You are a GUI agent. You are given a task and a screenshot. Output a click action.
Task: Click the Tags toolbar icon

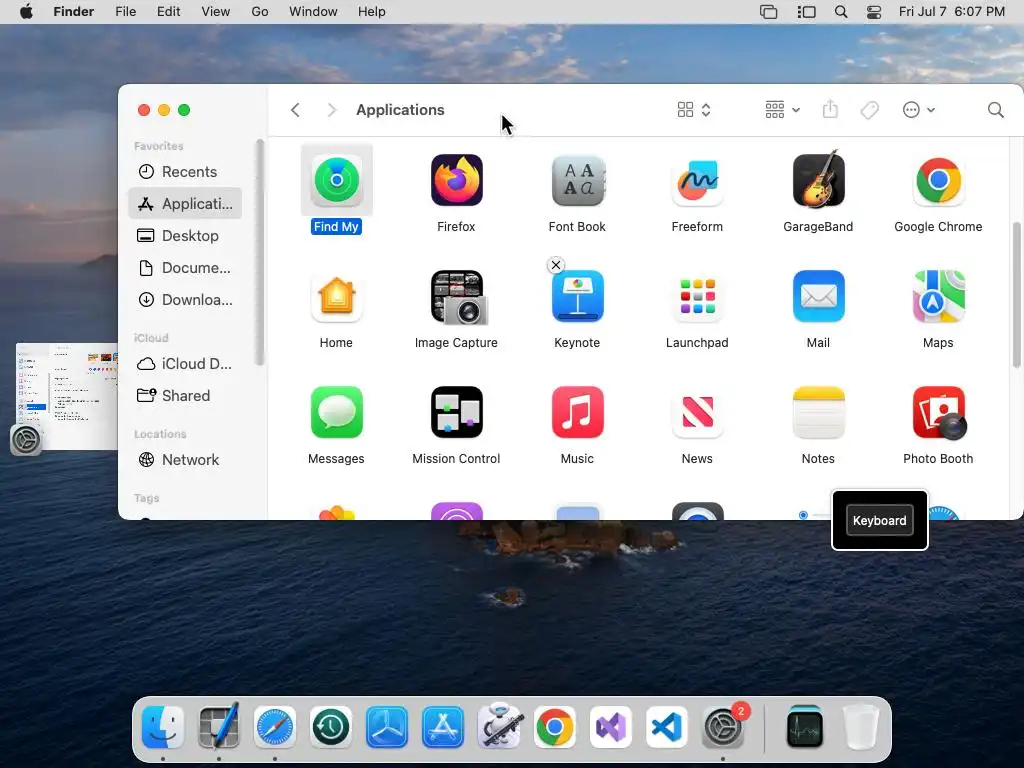869,110
